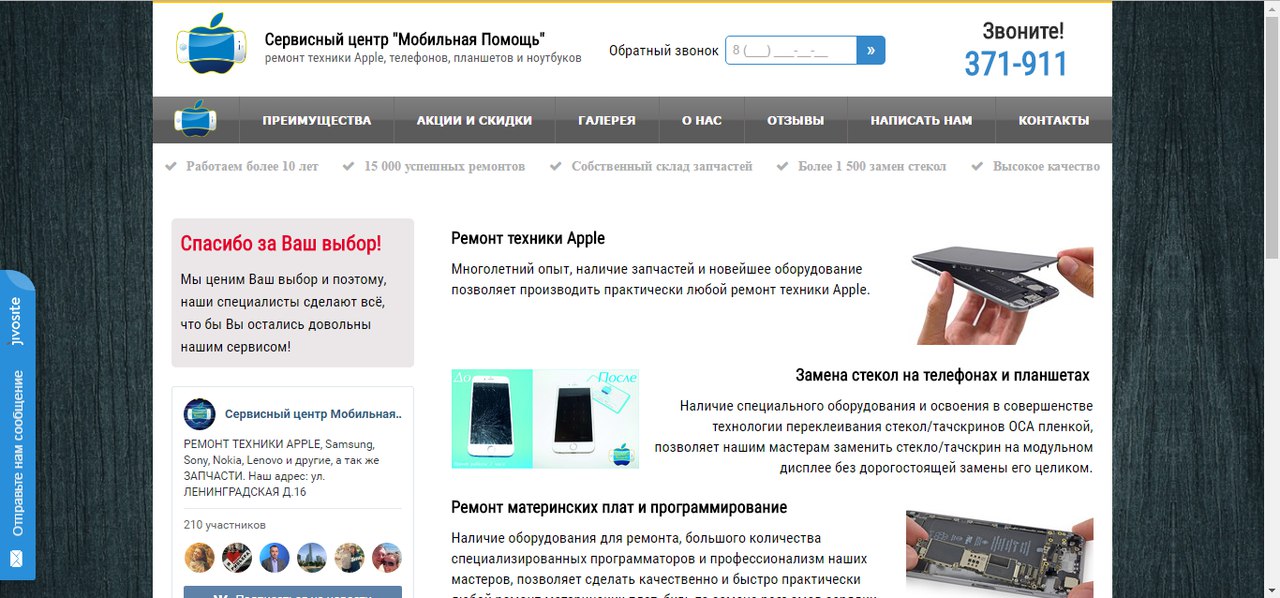Screen dimensions: 1280x598
Task: Click the blue apple logo in header
Action: pos(211,44)
